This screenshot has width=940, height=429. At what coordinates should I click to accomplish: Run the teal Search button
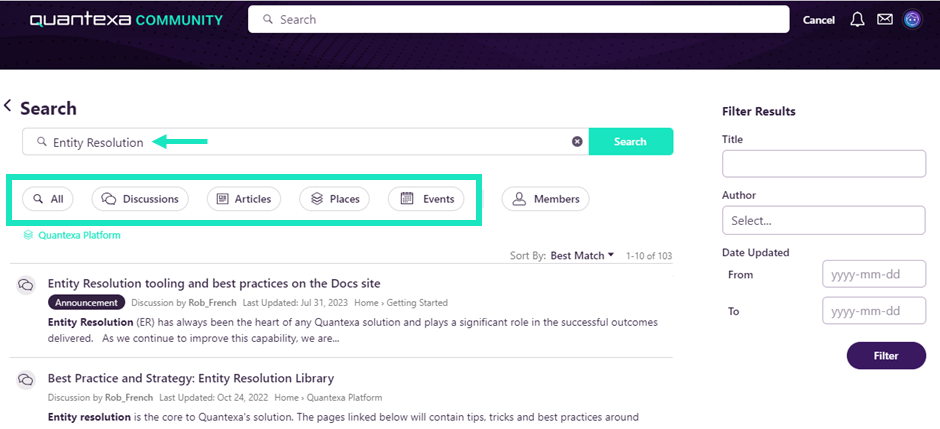[x=631, y=141]
